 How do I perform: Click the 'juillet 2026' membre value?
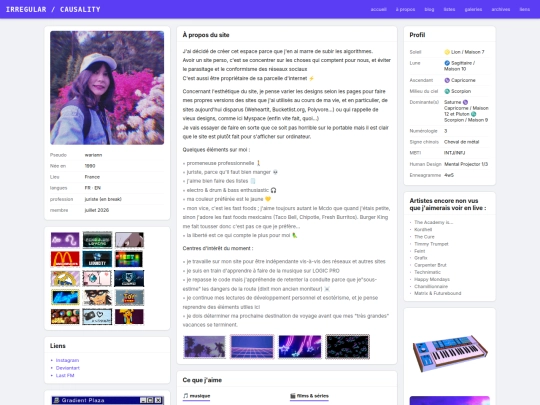point(97,210)
